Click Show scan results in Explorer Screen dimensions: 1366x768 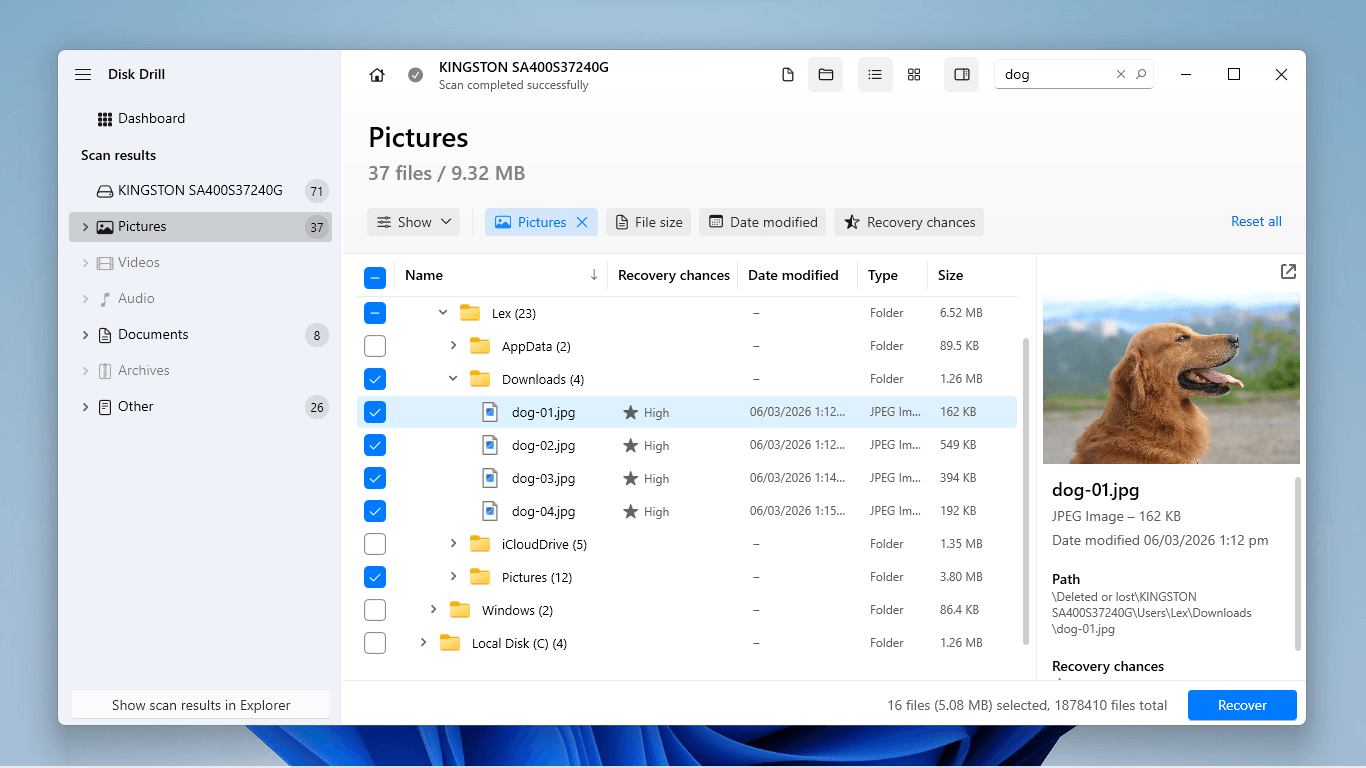(201, 705)
